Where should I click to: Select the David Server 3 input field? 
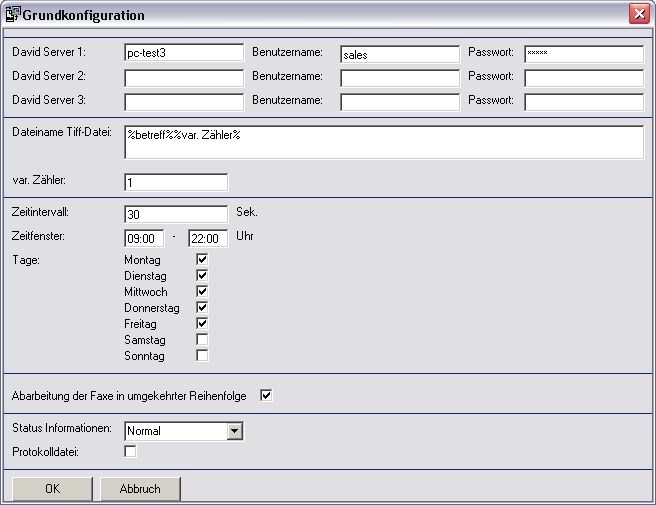pyautogui.click(x=184, y=102)
